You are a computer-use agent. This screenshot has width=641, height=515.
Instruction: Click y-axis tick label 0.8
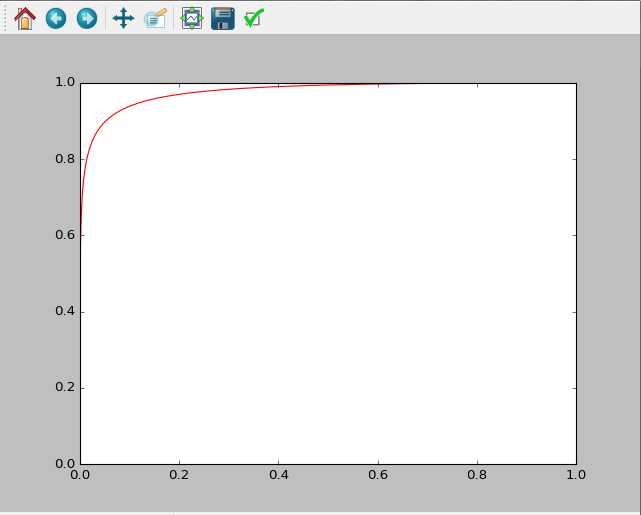65,159
